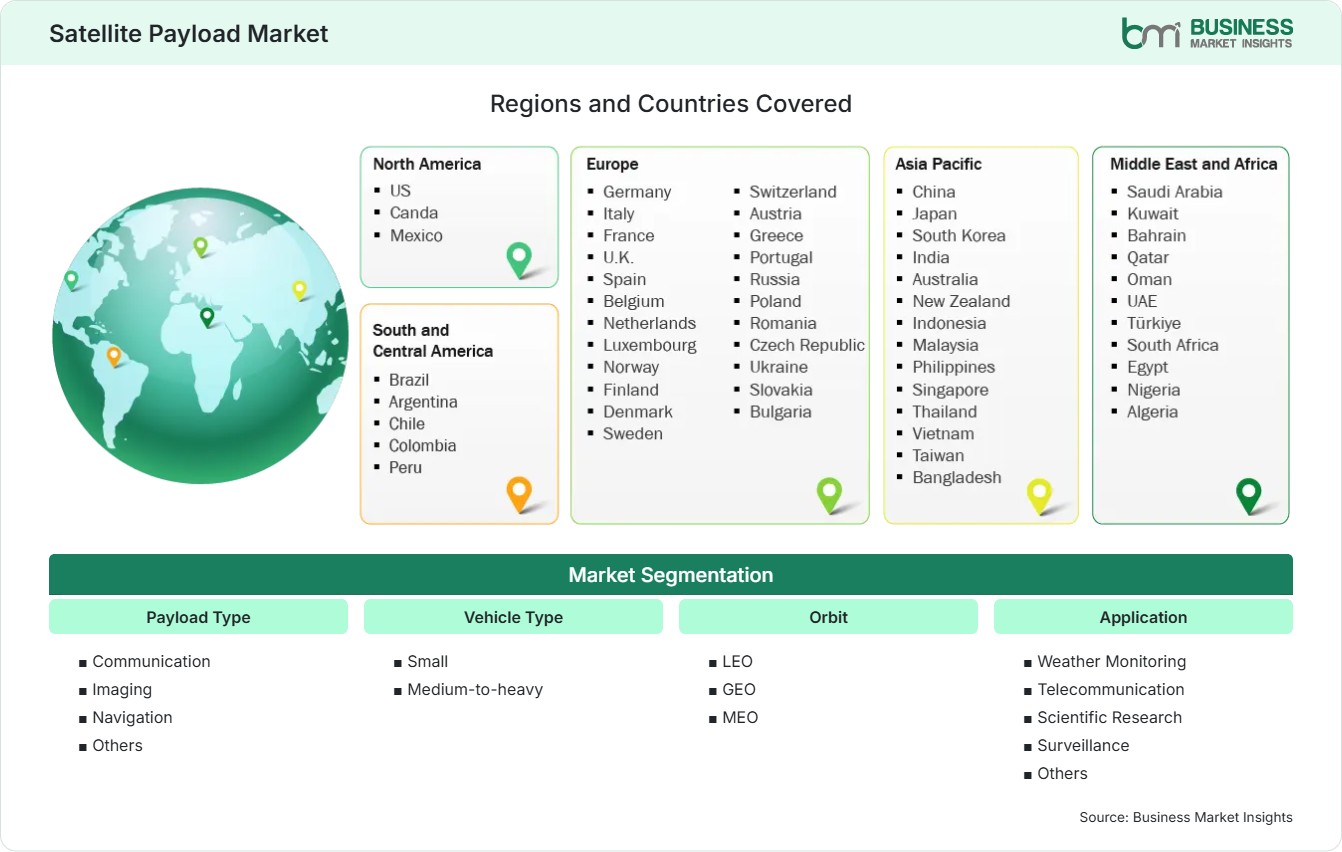Select the Orbit segmentation header
1342x852 pixels.
[828, 617]
